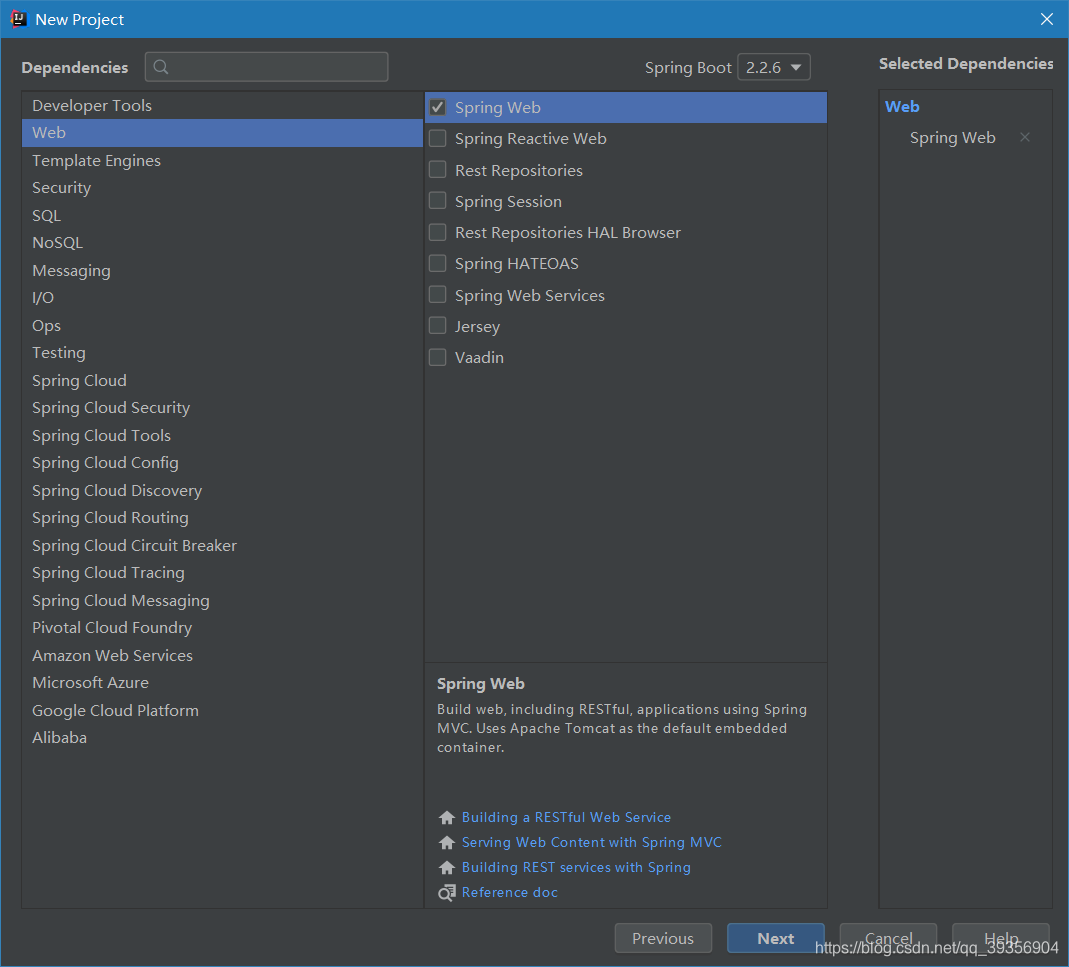
Task: Check Spring HATEOAS dependency
Action: coord(438,263)
